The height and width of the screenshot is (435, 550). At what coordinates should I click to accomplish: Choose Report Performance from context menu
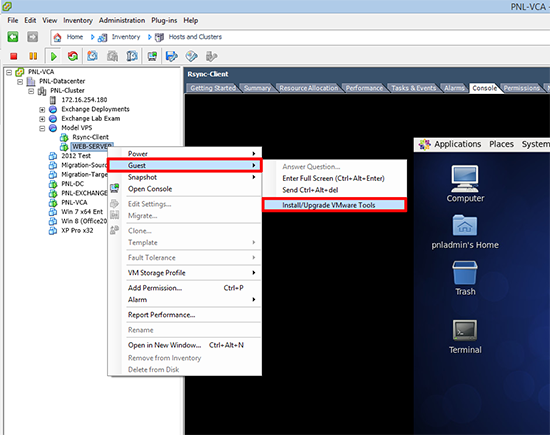[x=185, y=315]
